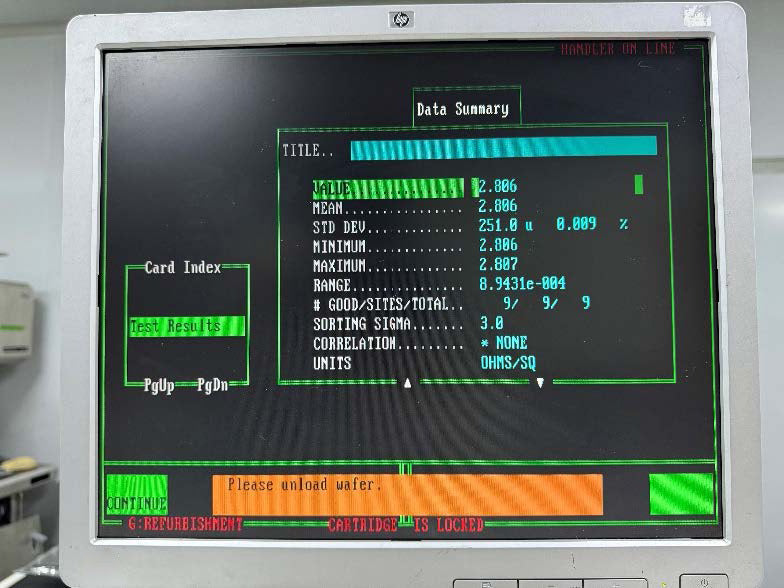Click the down arrow below data summary
Viewport: 784px width, 588px height.
(540, 383)
